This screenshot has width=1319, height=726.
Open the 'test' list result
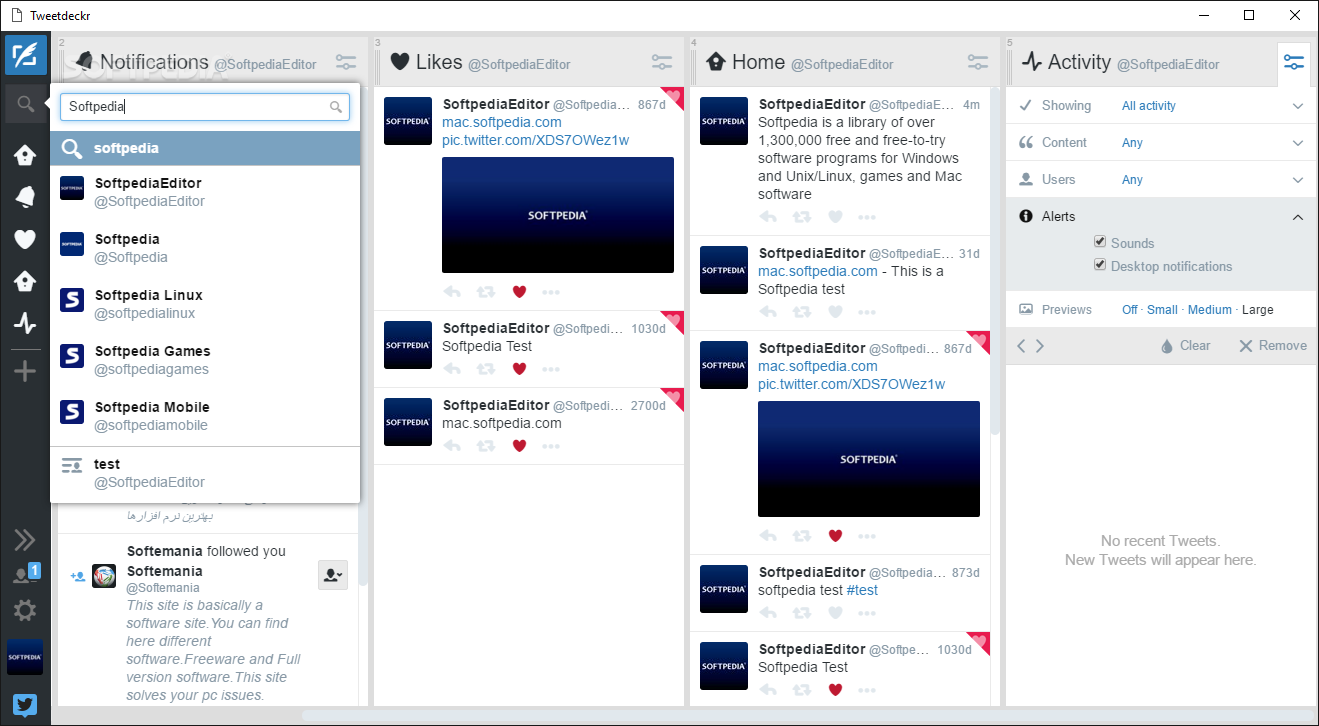205,473
